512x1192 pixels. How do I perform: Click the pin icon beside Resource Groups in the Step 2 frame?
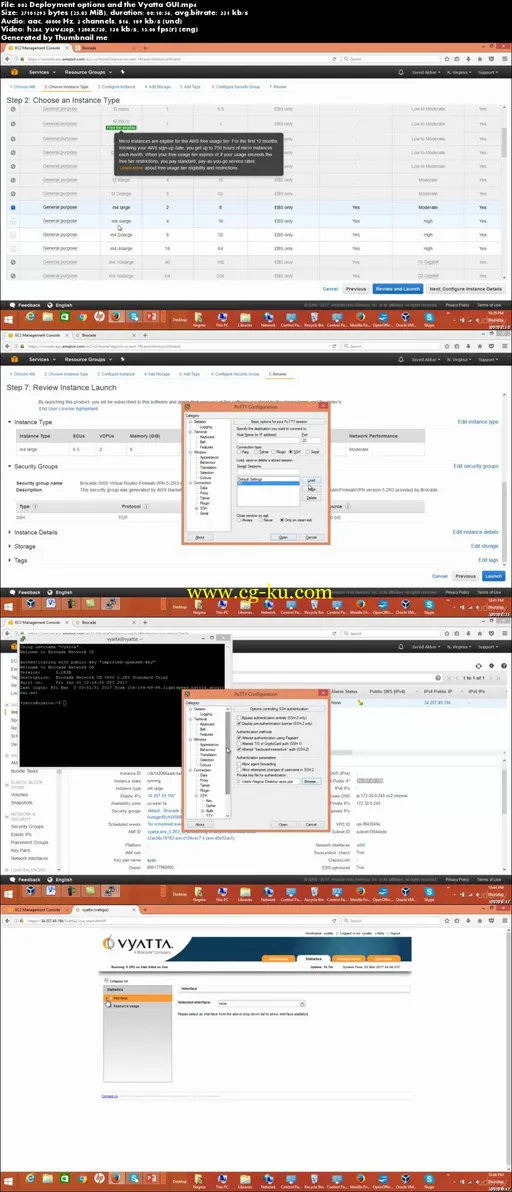pos(123,72)
